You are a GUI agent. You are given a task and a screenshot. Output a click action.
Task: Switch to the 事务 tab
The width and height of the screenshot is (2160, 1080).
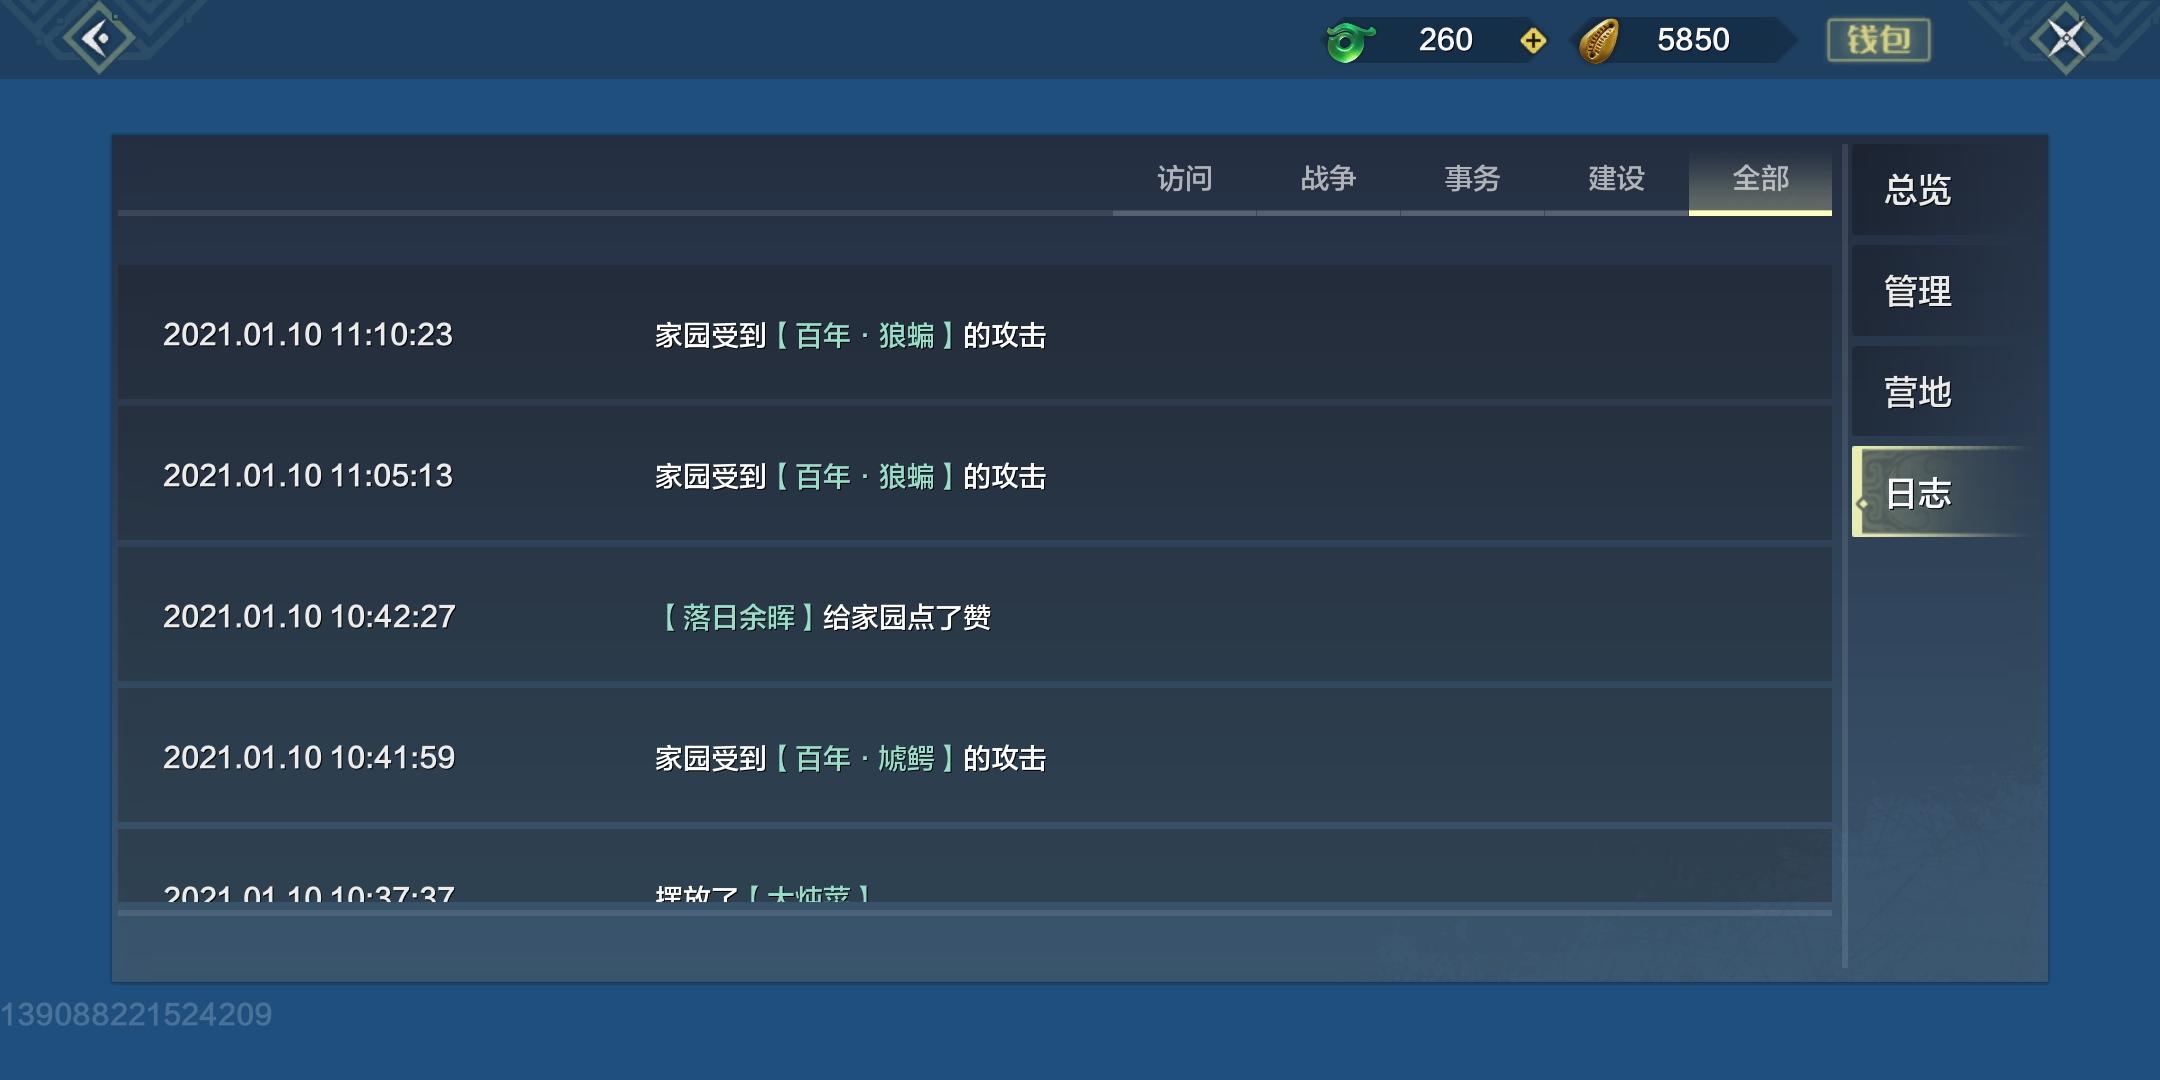coord(1472,179)
